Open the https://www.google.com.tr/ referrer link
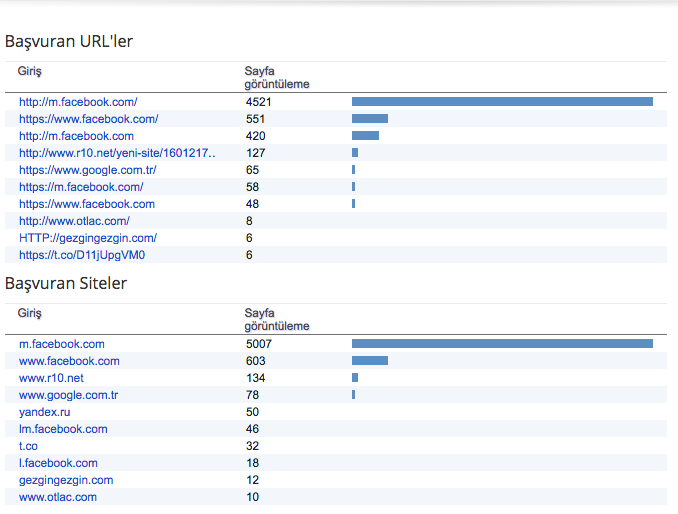Image resolution: width=678 pixels, height=514 pixels. click(87, 170)
